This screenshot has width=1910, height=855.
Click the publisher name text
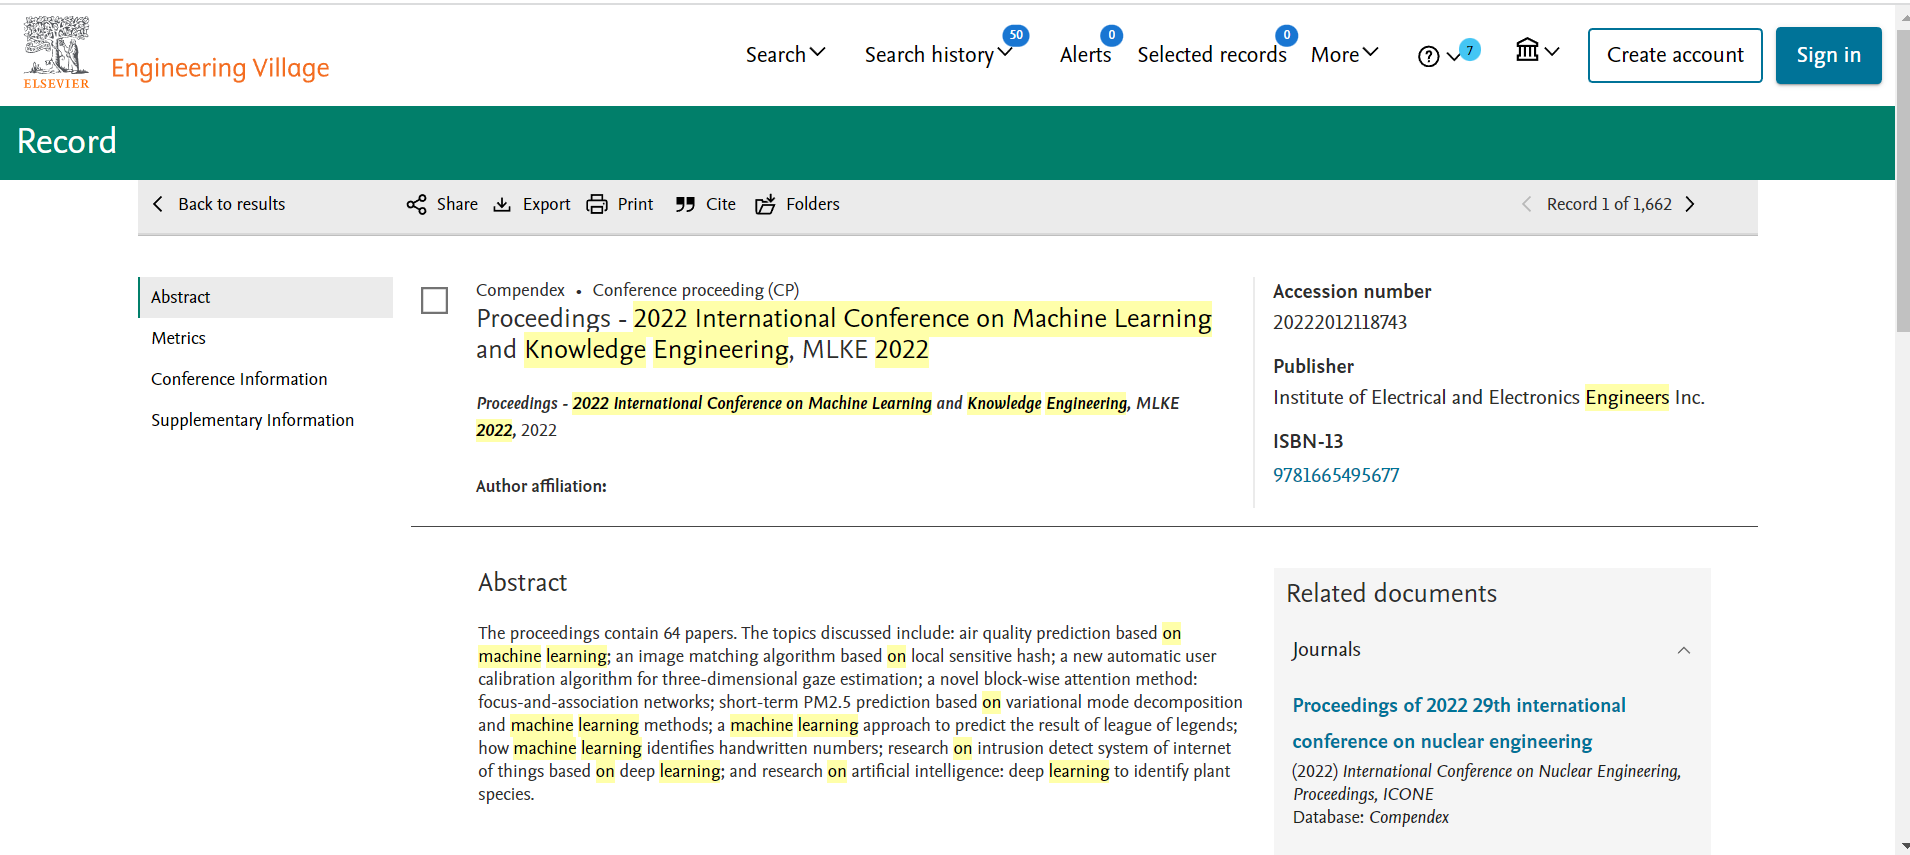(1488, 397)
